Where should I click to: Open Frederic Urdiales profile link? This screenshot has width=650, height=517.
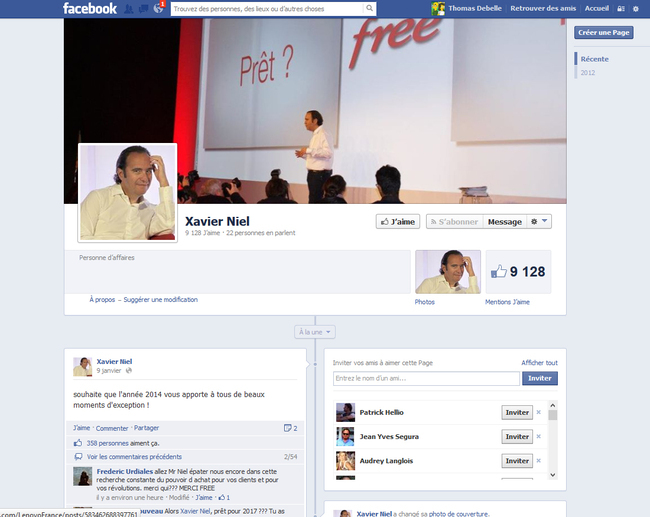click(x=124, y=471)
